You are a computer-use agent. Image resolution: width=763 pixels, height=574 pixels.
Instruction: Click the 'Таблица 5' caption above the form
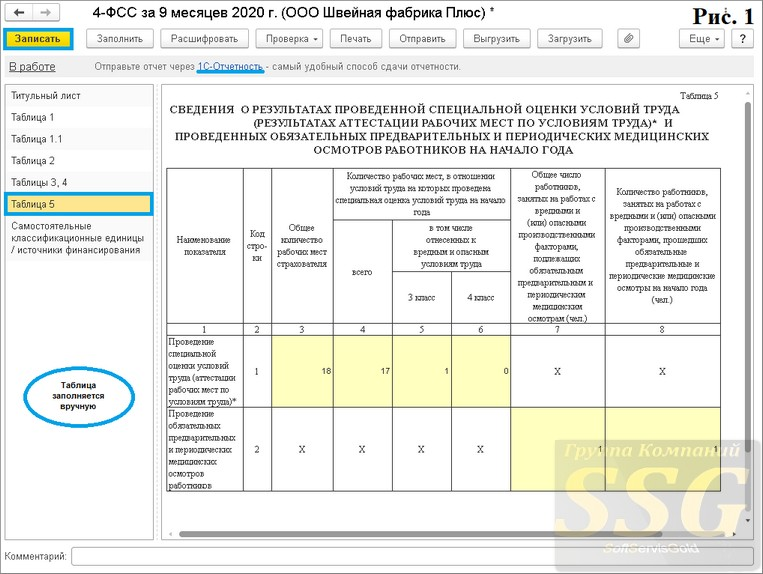coord(699,96)
